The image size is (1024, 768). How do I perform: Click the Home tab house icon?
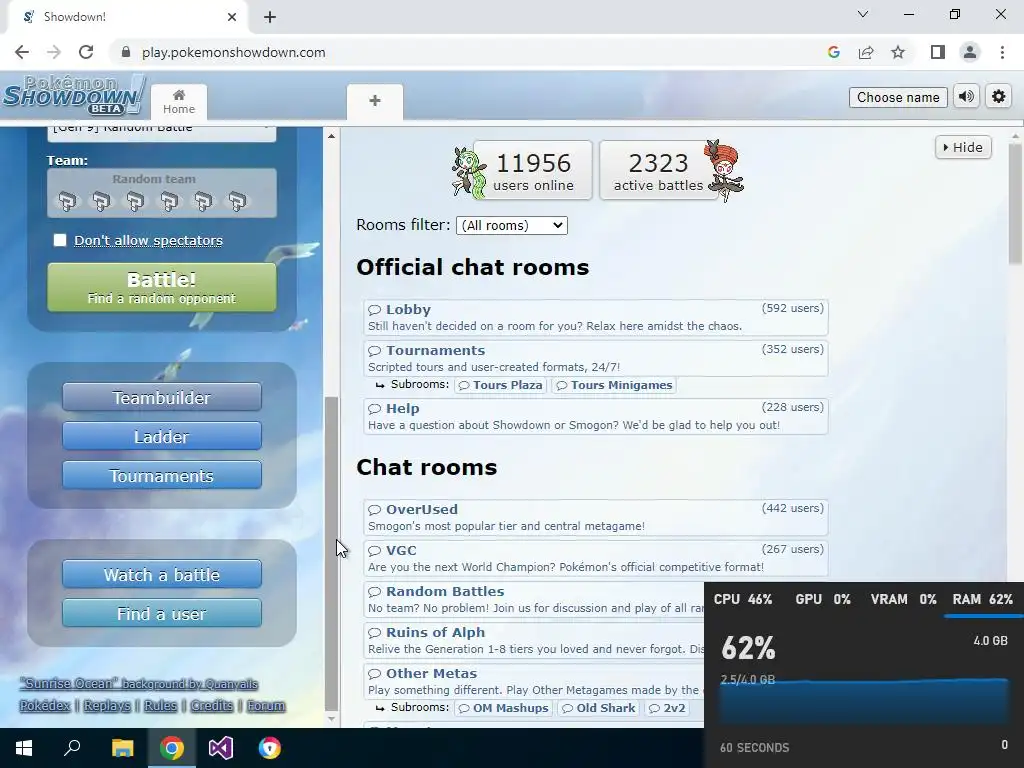pyautogui.click(x=179, y=95)
